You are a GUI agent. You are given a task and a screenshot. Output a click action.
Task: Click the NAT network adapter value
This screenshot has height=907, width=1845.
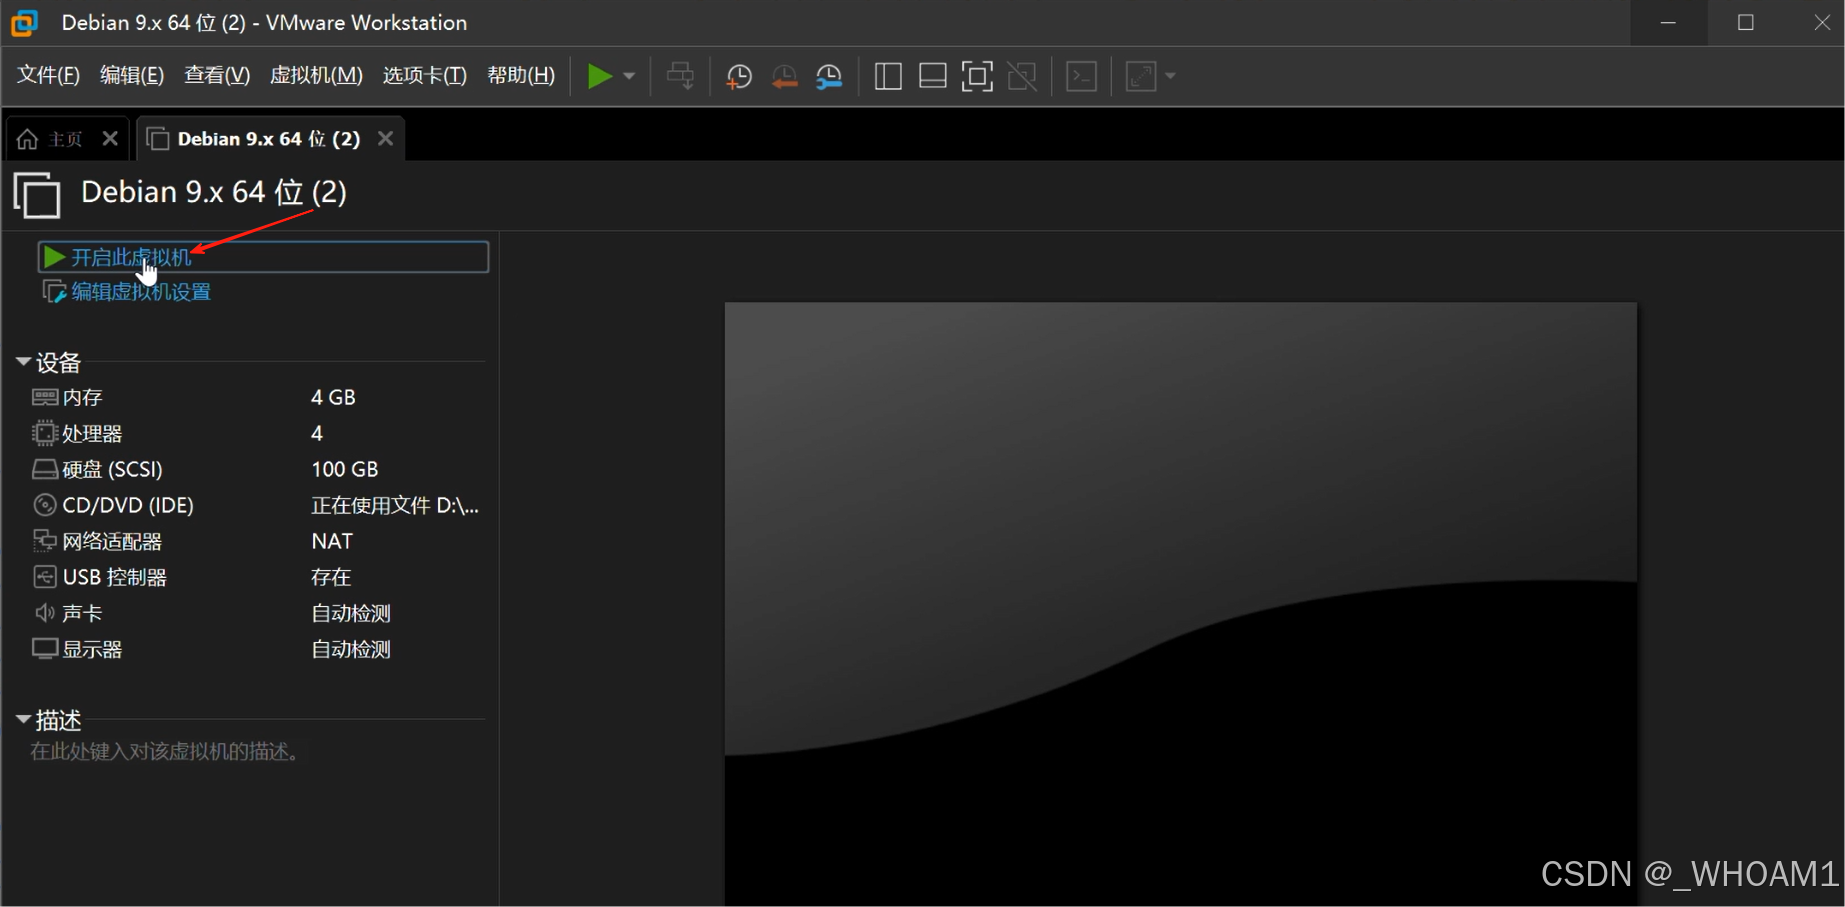332,541
